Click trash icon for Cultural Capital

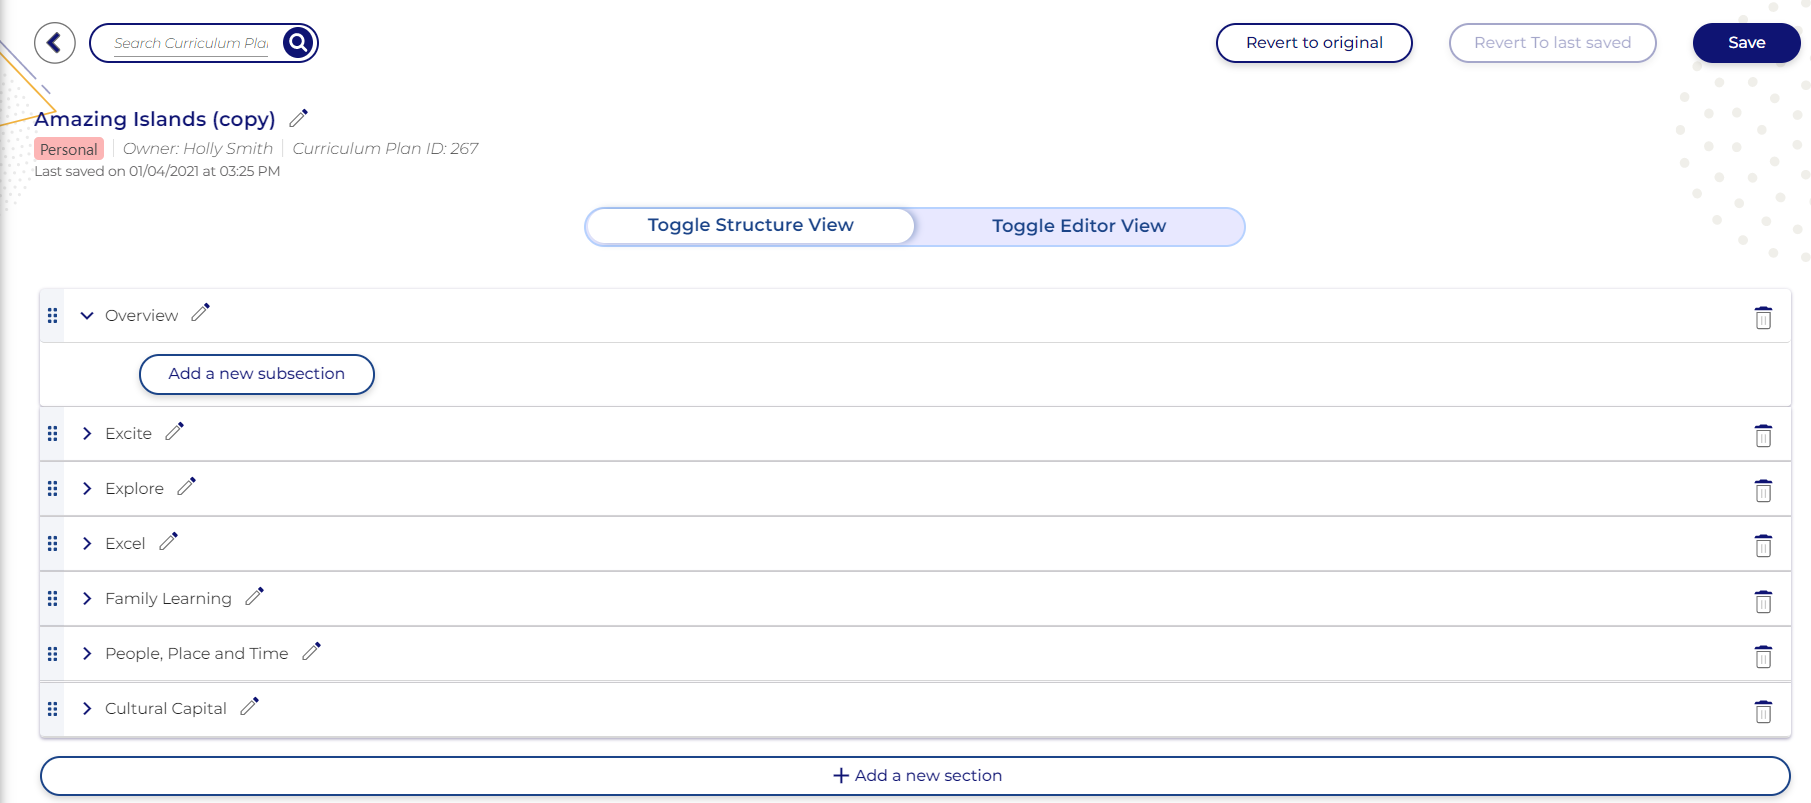click(x=1763, y=711)
